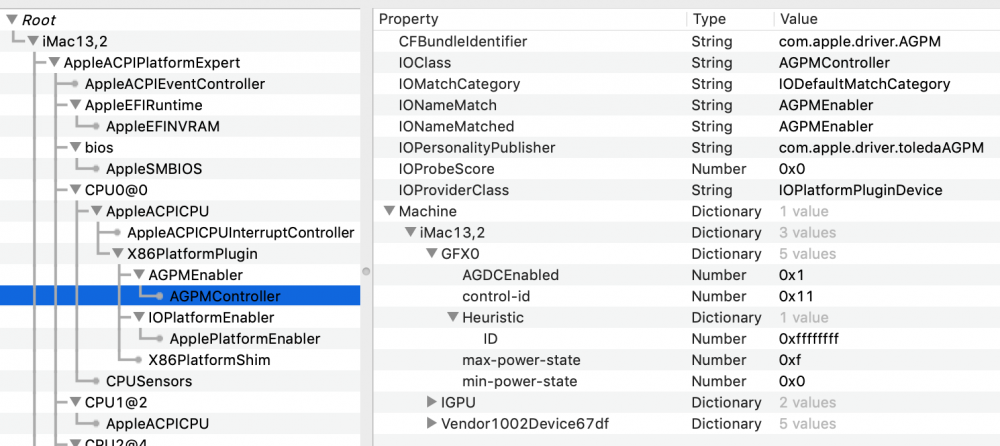
Task: Select ApplePlatformEnabler in the tree
Action: [x=245, y=339]
